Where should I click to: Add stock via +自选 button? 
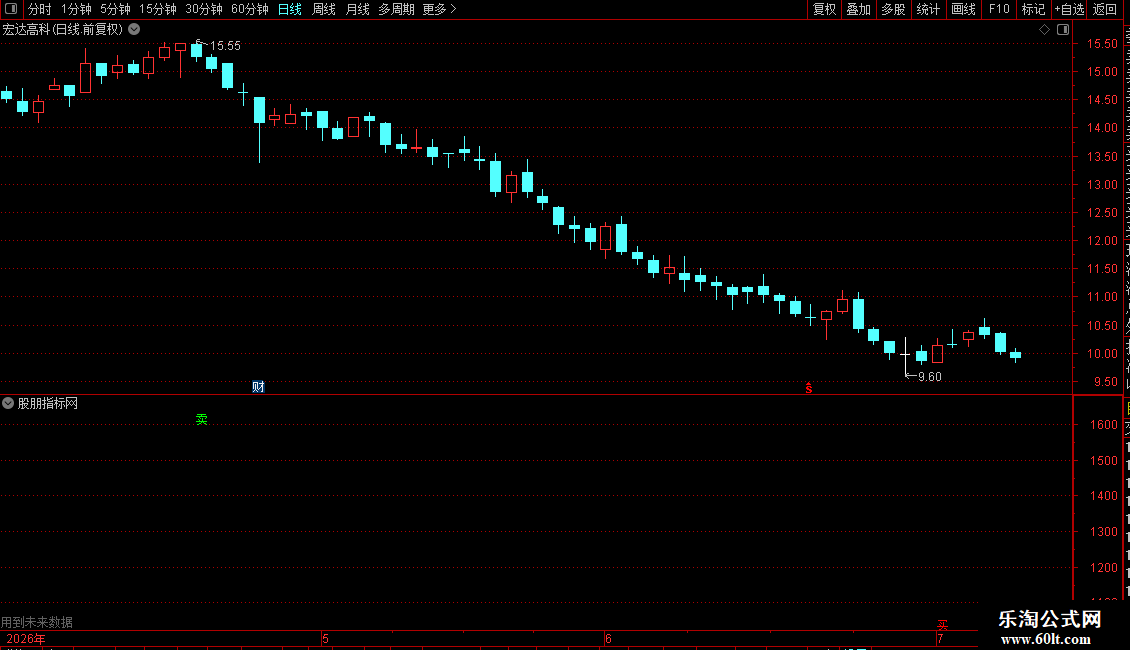tap(1069, 9)
